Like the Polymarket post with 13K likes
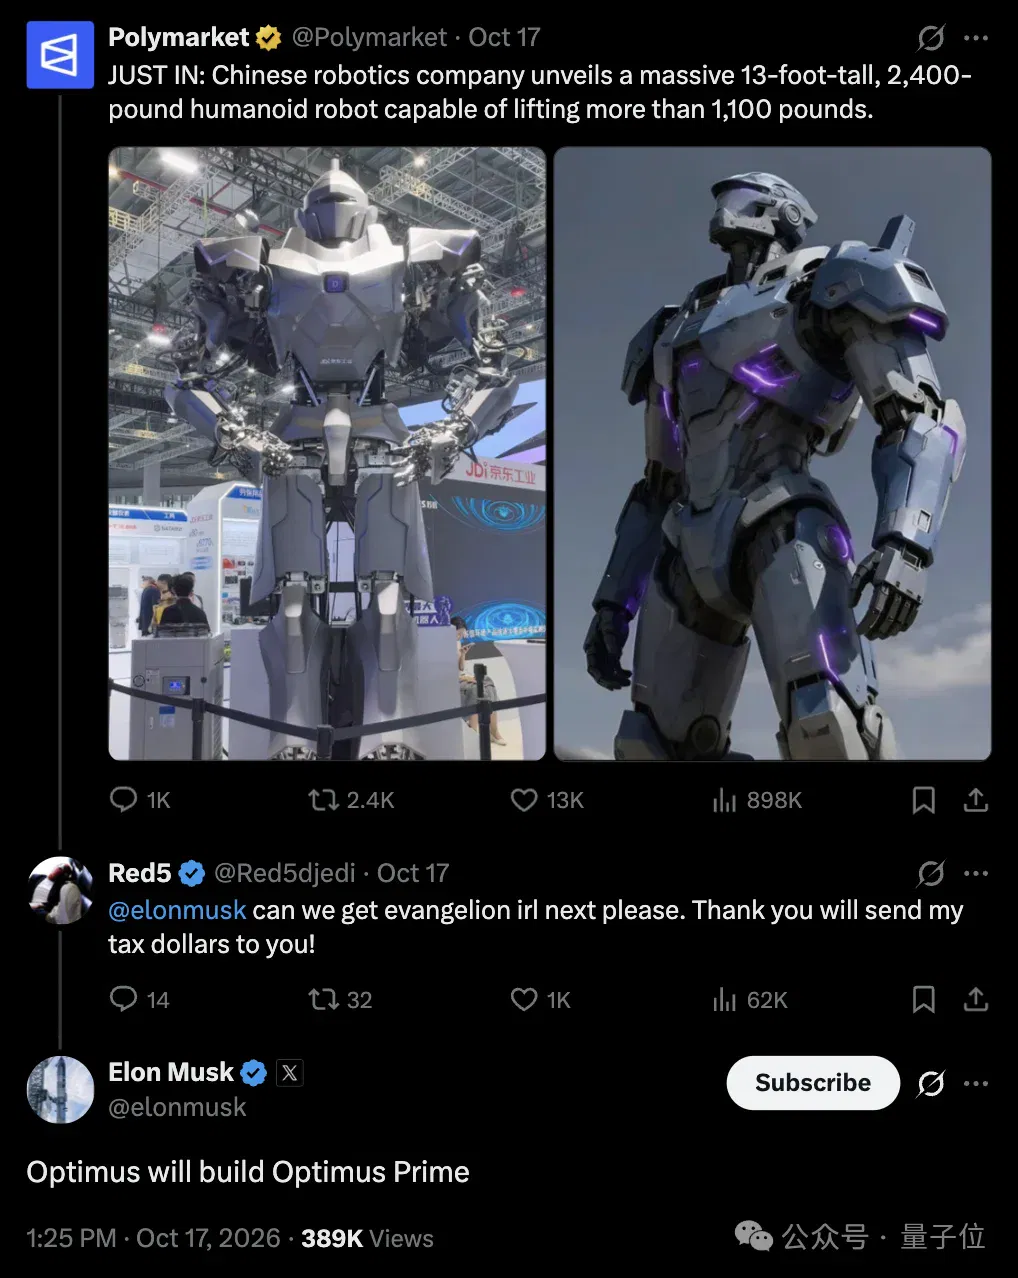Image resolution: width=1018 pixels, height=1278 pixels. coord(547,800)
